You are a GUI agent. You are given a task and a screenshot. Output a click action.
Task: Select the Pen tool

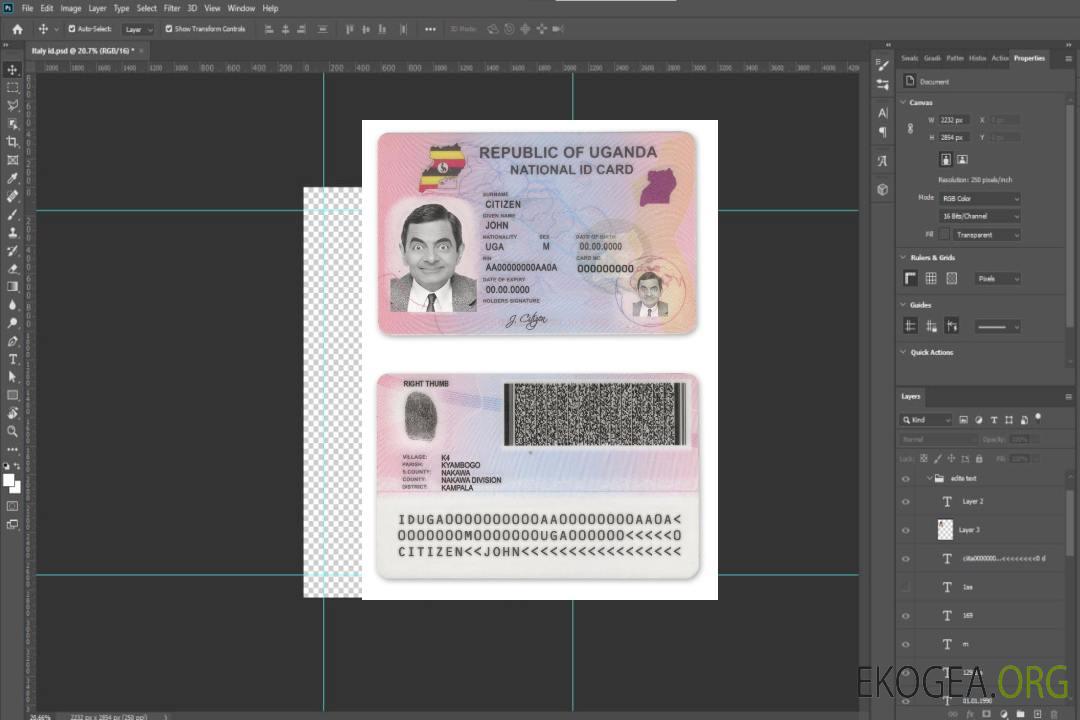point(12,341)
